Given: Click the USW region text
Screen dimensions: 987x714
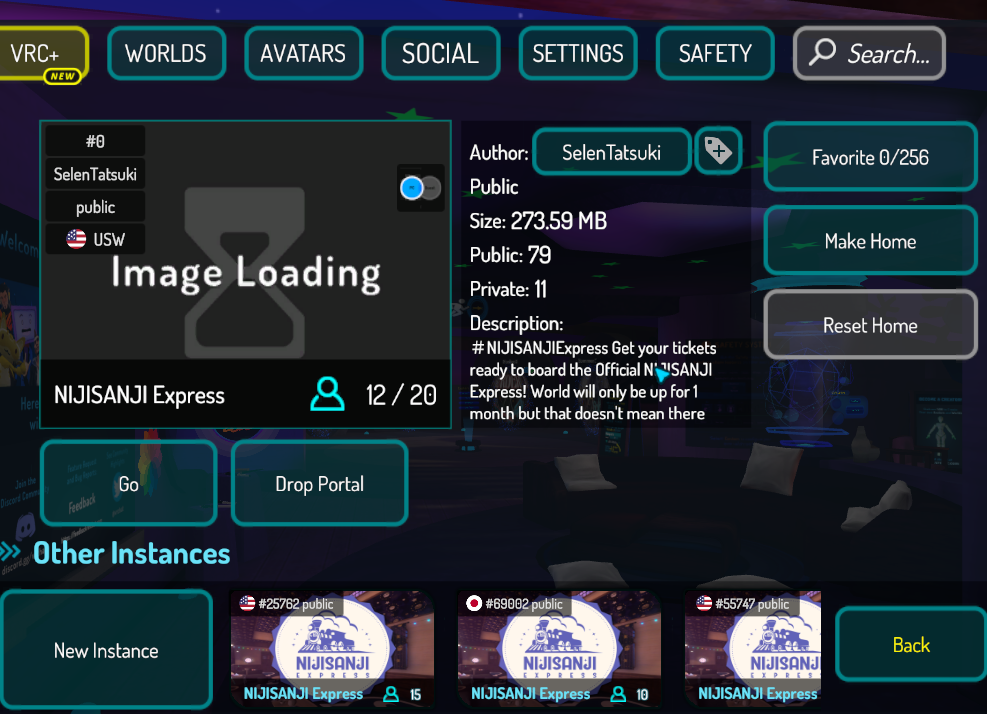Looking at the screenshot, I should coord(109,239).
